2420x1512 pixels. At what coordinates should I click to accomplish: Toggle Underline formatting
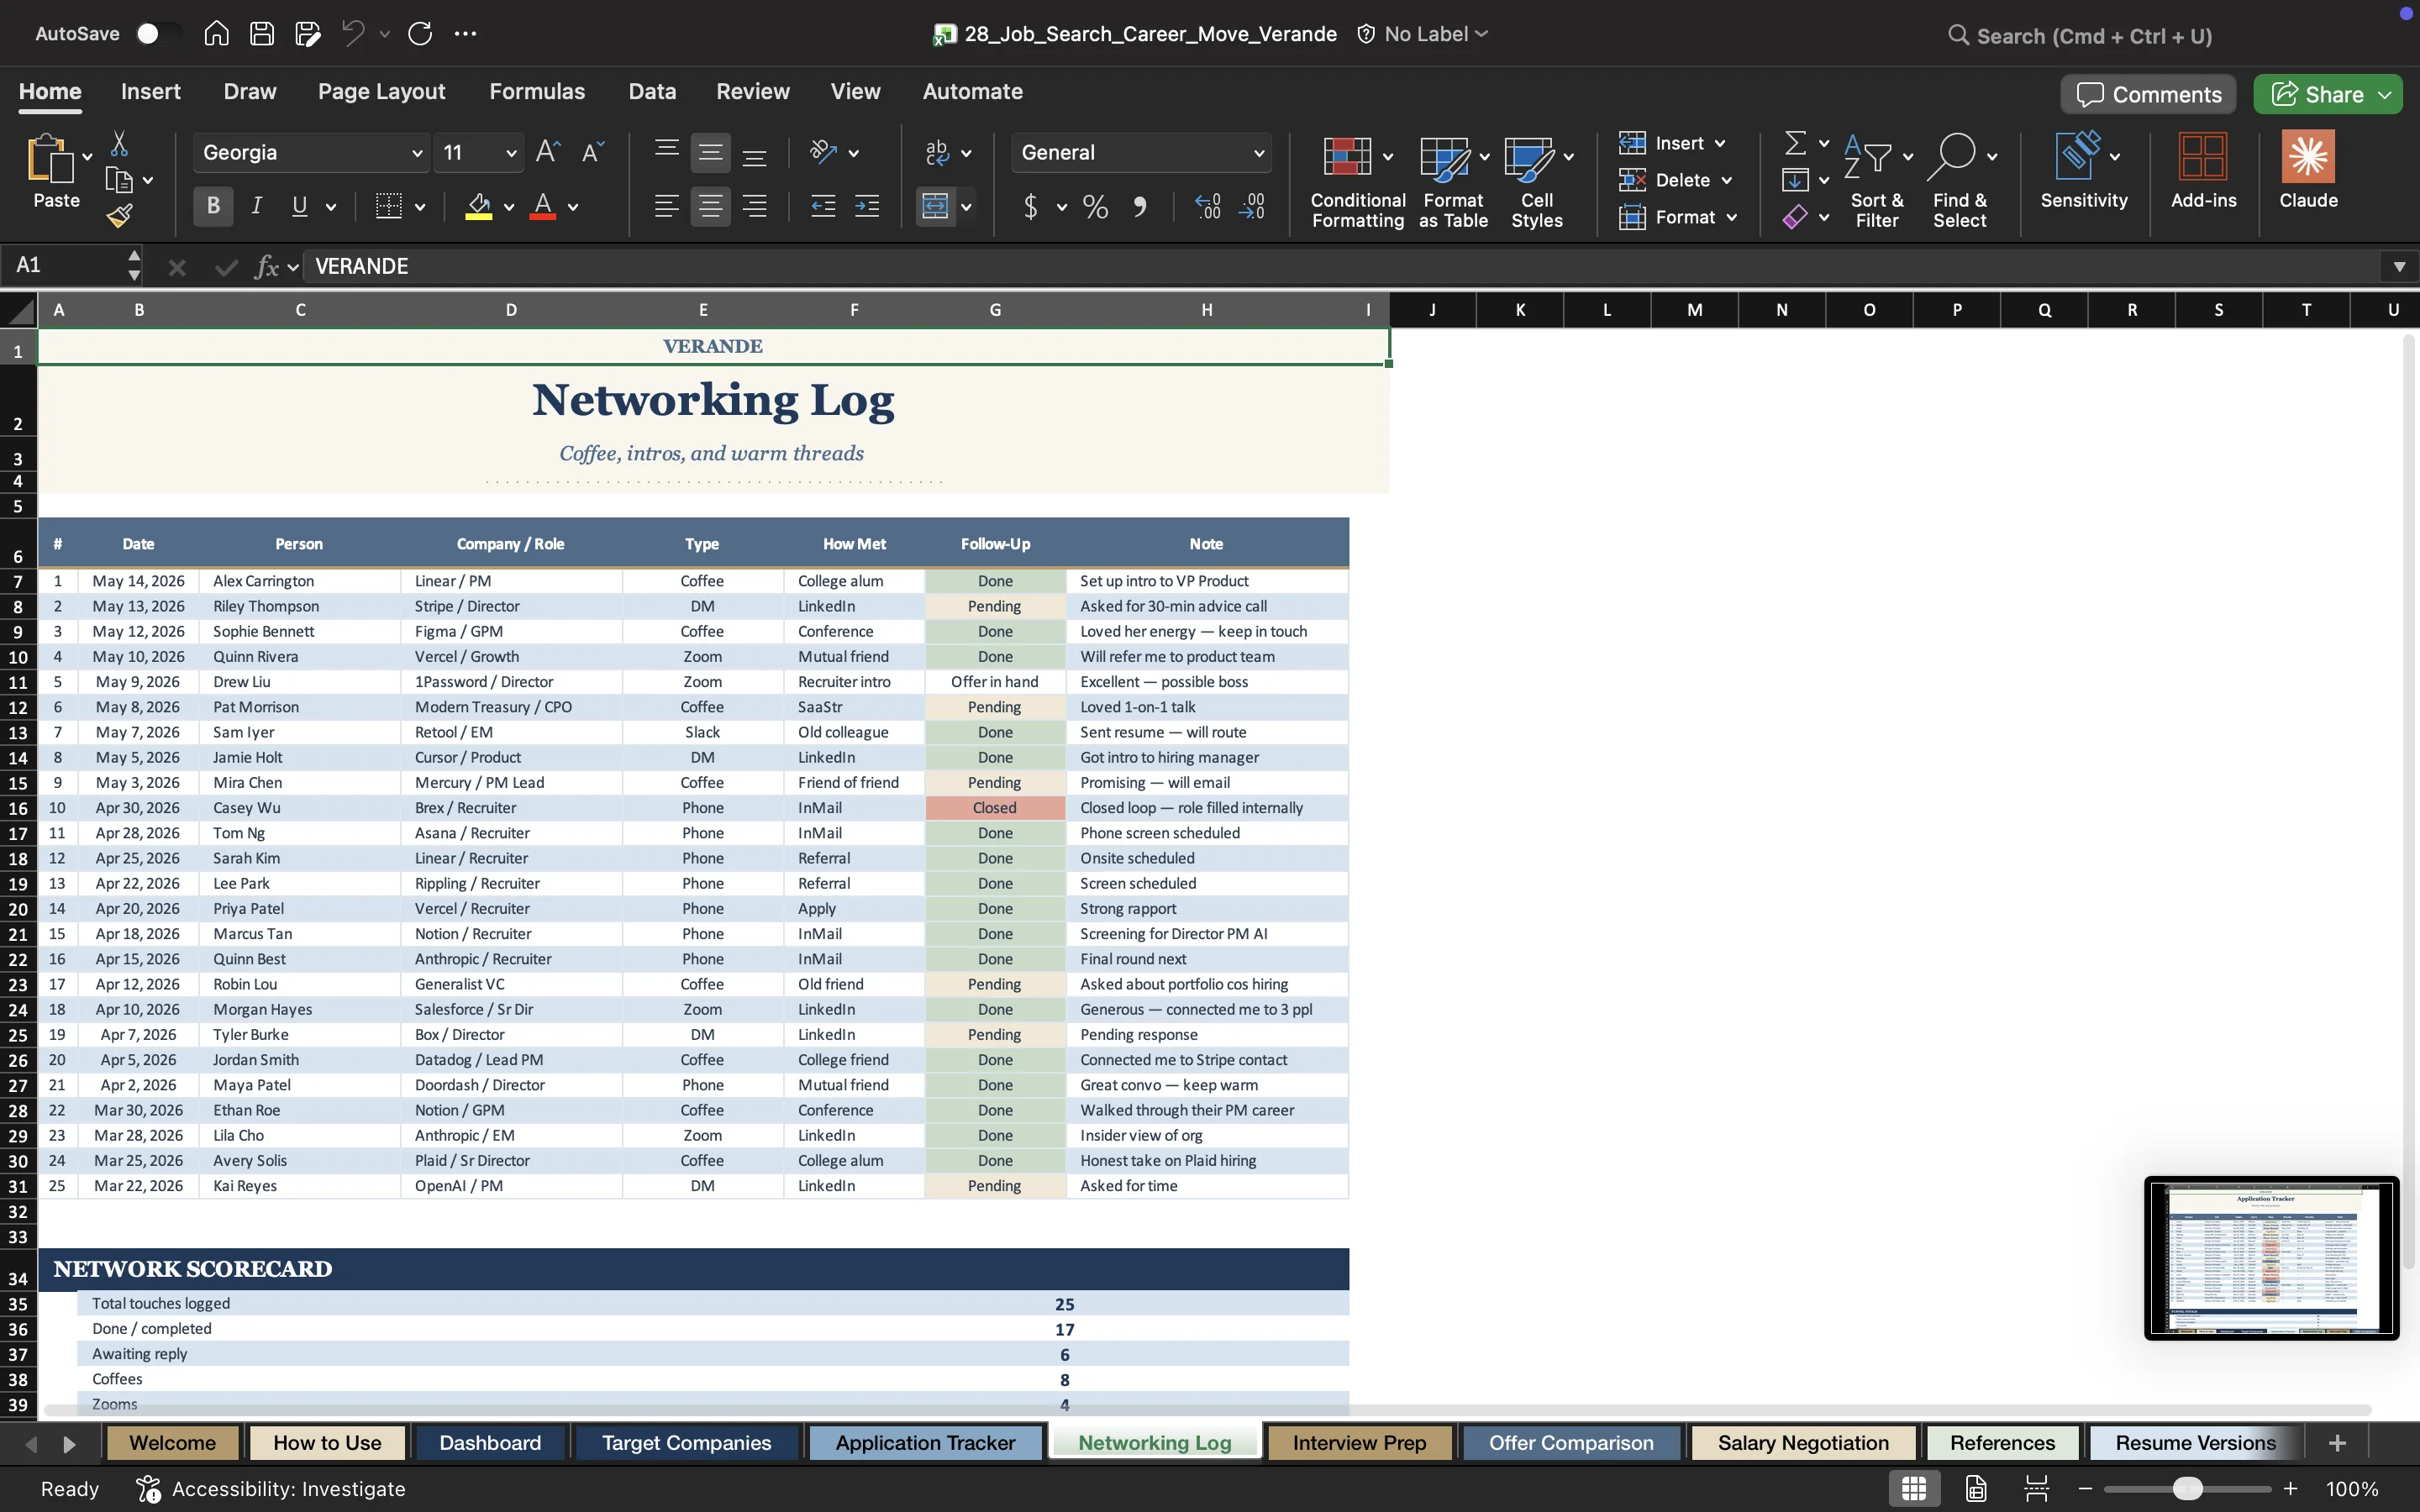(x=299, y=207)
